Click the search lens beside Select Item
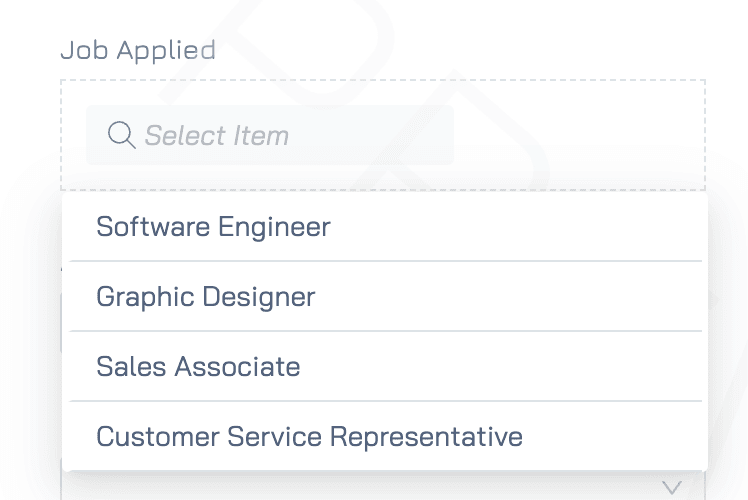This screenshot has width=748, height=500. click(x=122, y=135)
